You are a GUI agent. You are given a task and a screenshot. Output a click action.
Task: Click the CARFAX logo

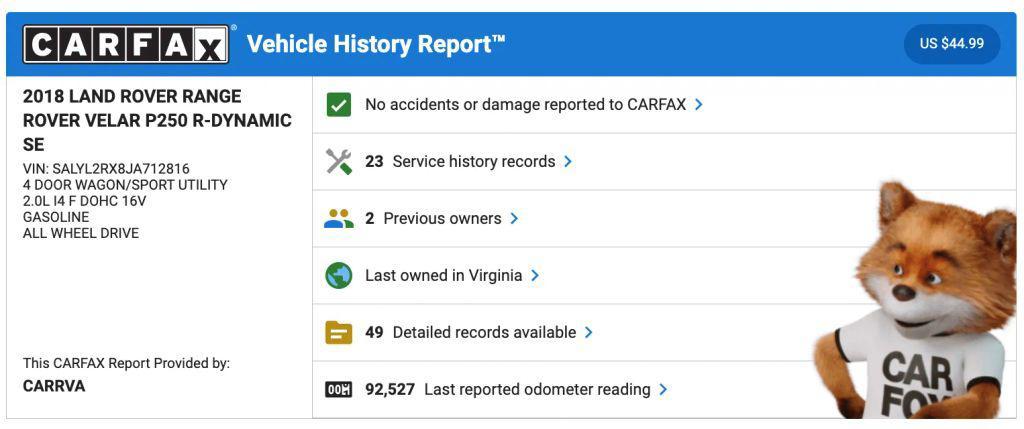click(x=126, y=44)
